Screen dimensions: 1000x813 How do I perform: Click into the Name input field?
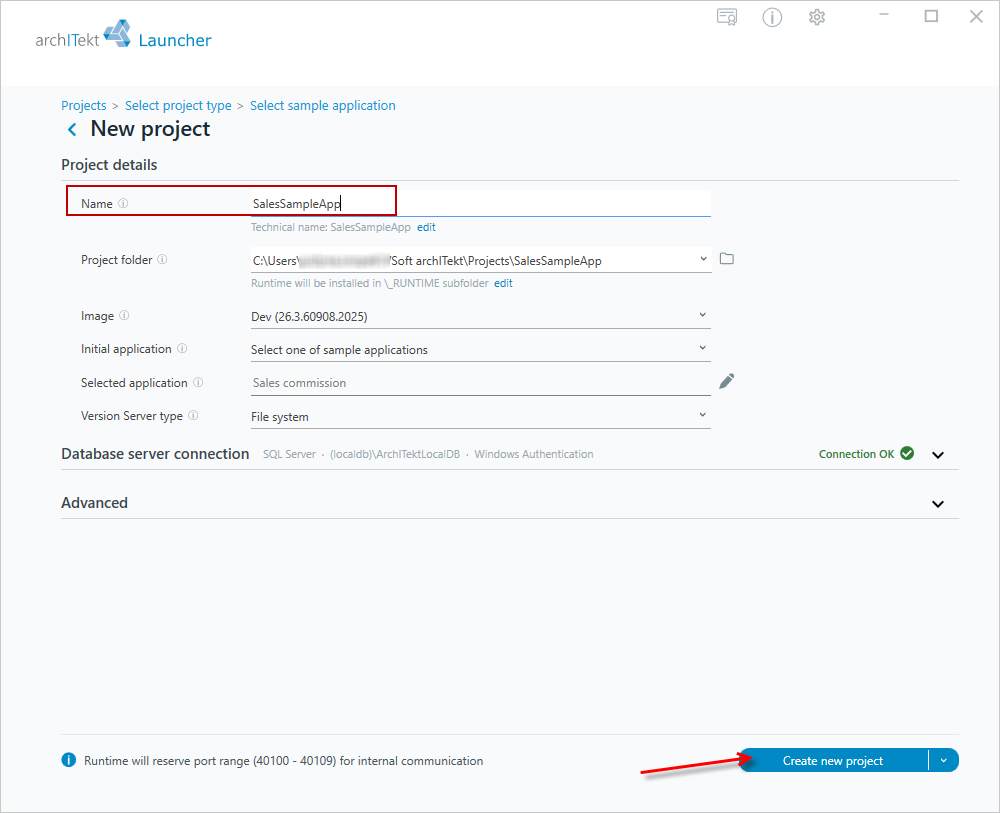point(480,203)
